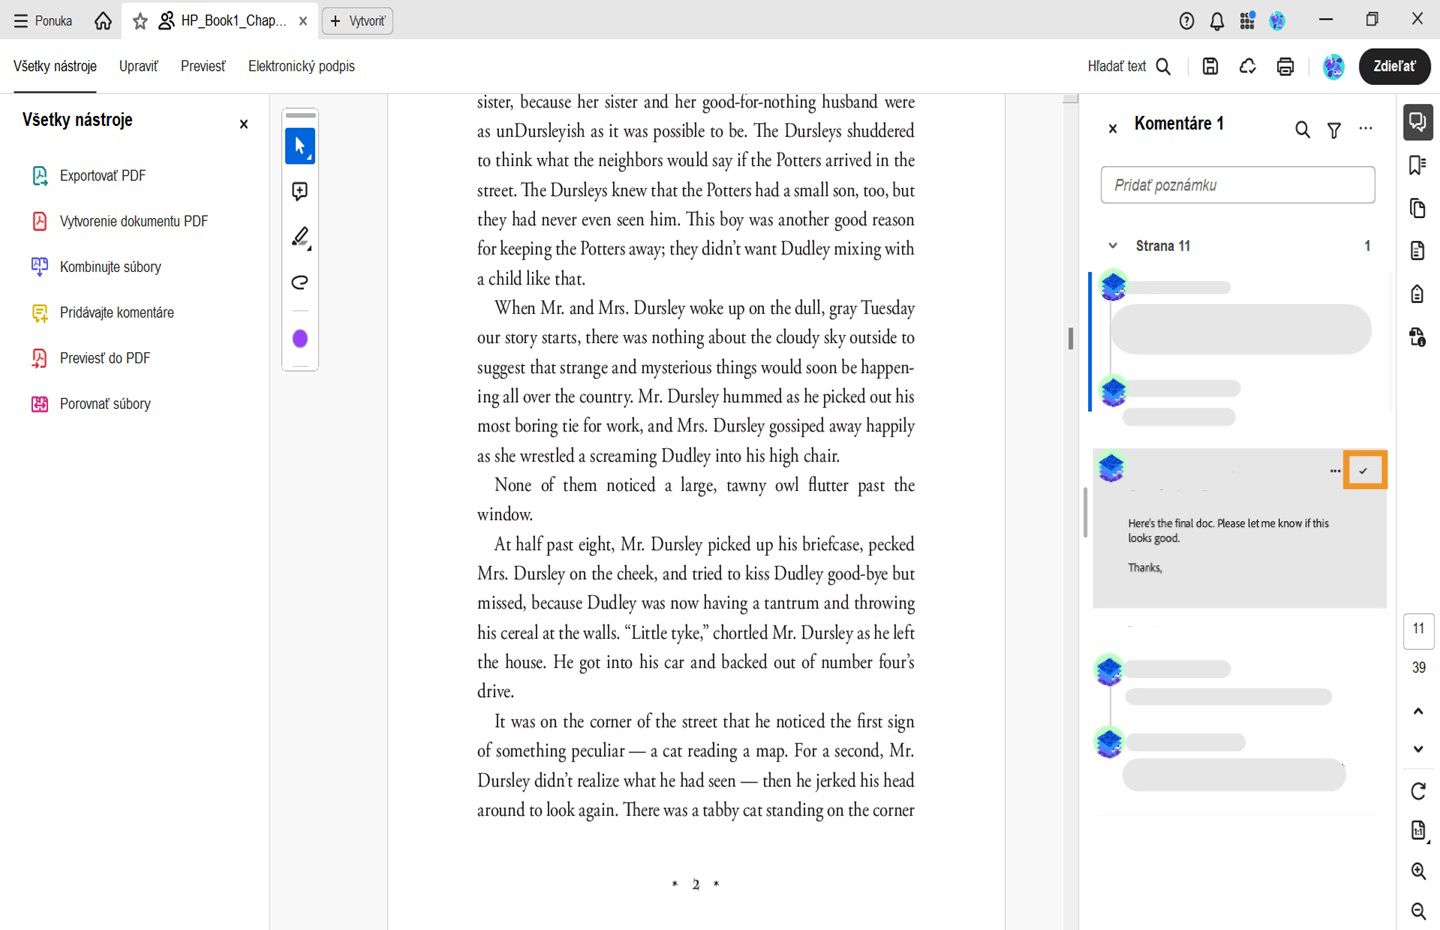The width and height of the screenshot is (1440, 930).
Task: Open the notifications bell
Action: (x=1217, y=20)
